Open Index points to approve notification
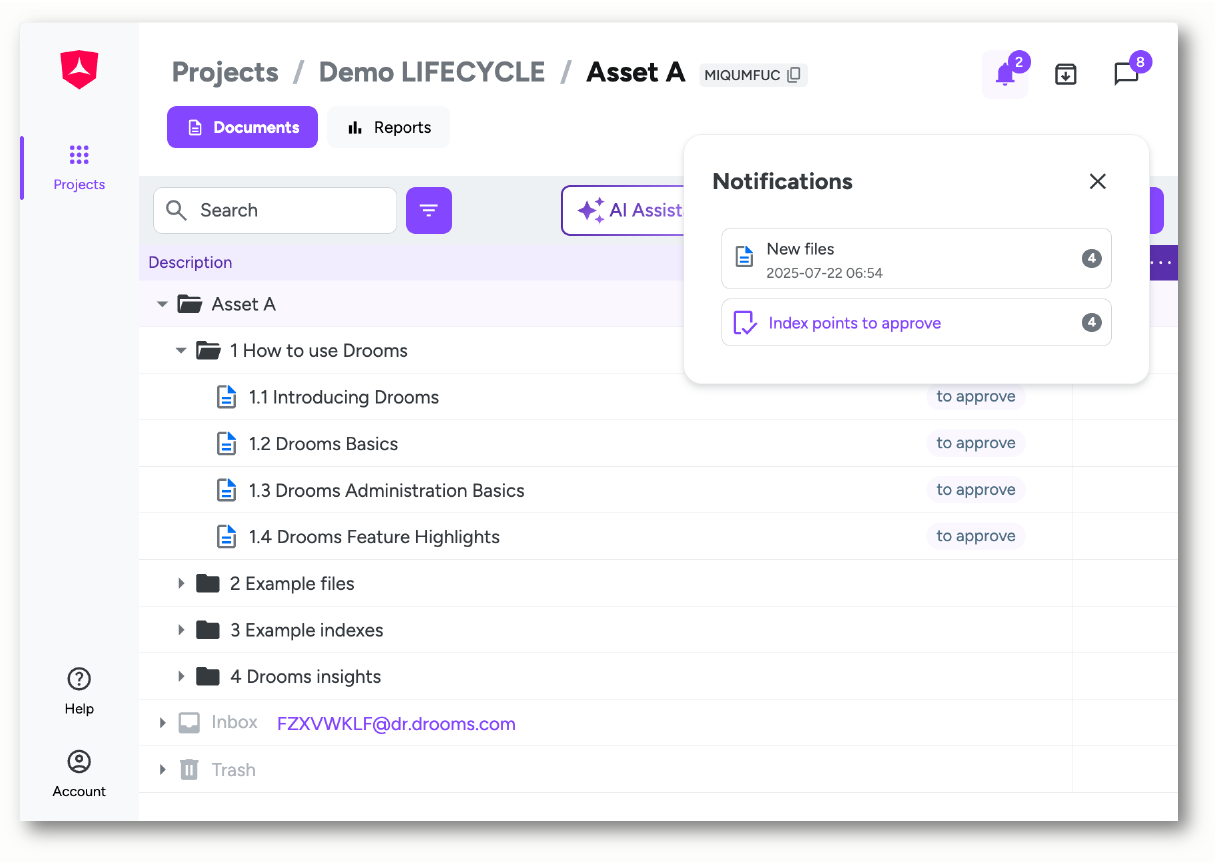 tap(916, 322)
